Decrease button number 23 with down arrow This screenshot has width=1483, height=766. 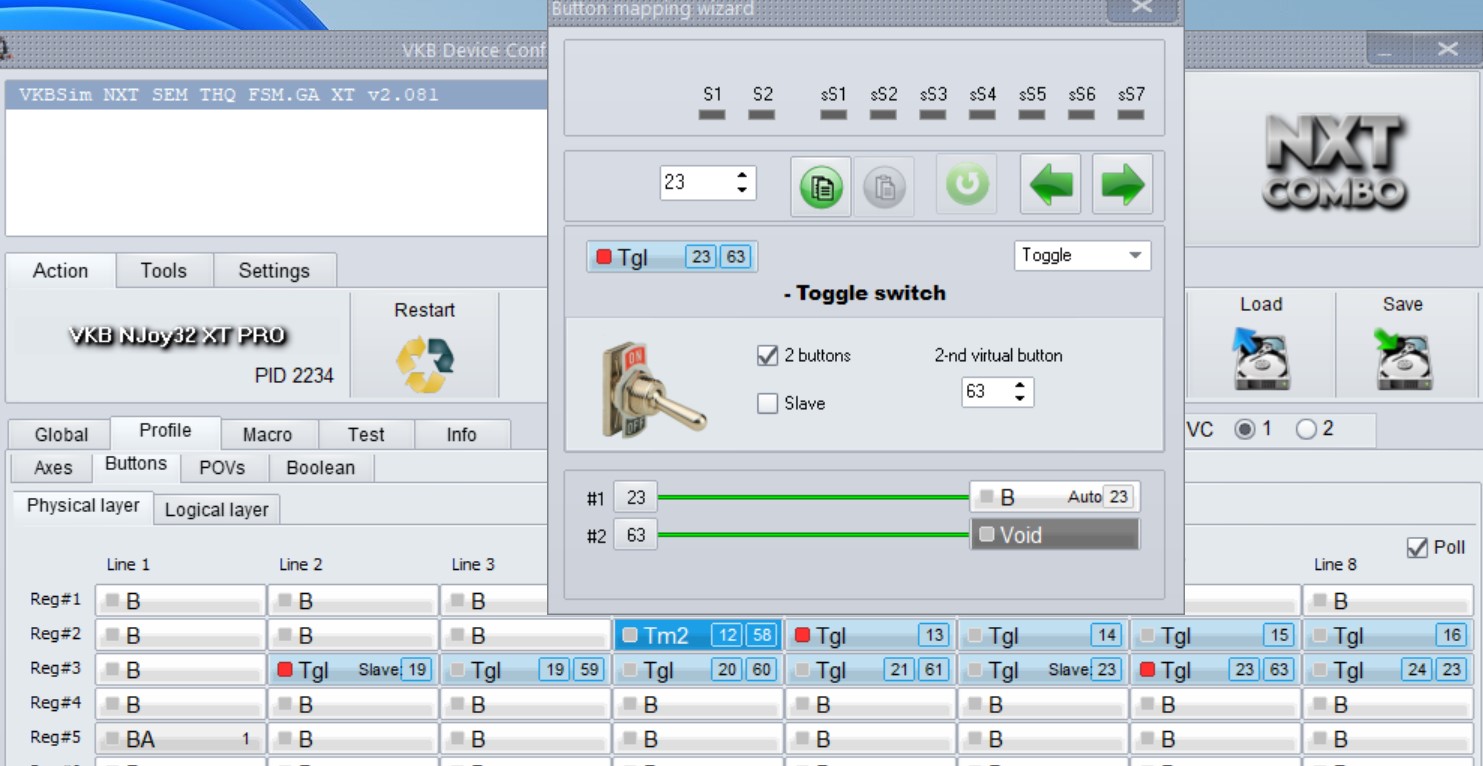click(742, 189)
